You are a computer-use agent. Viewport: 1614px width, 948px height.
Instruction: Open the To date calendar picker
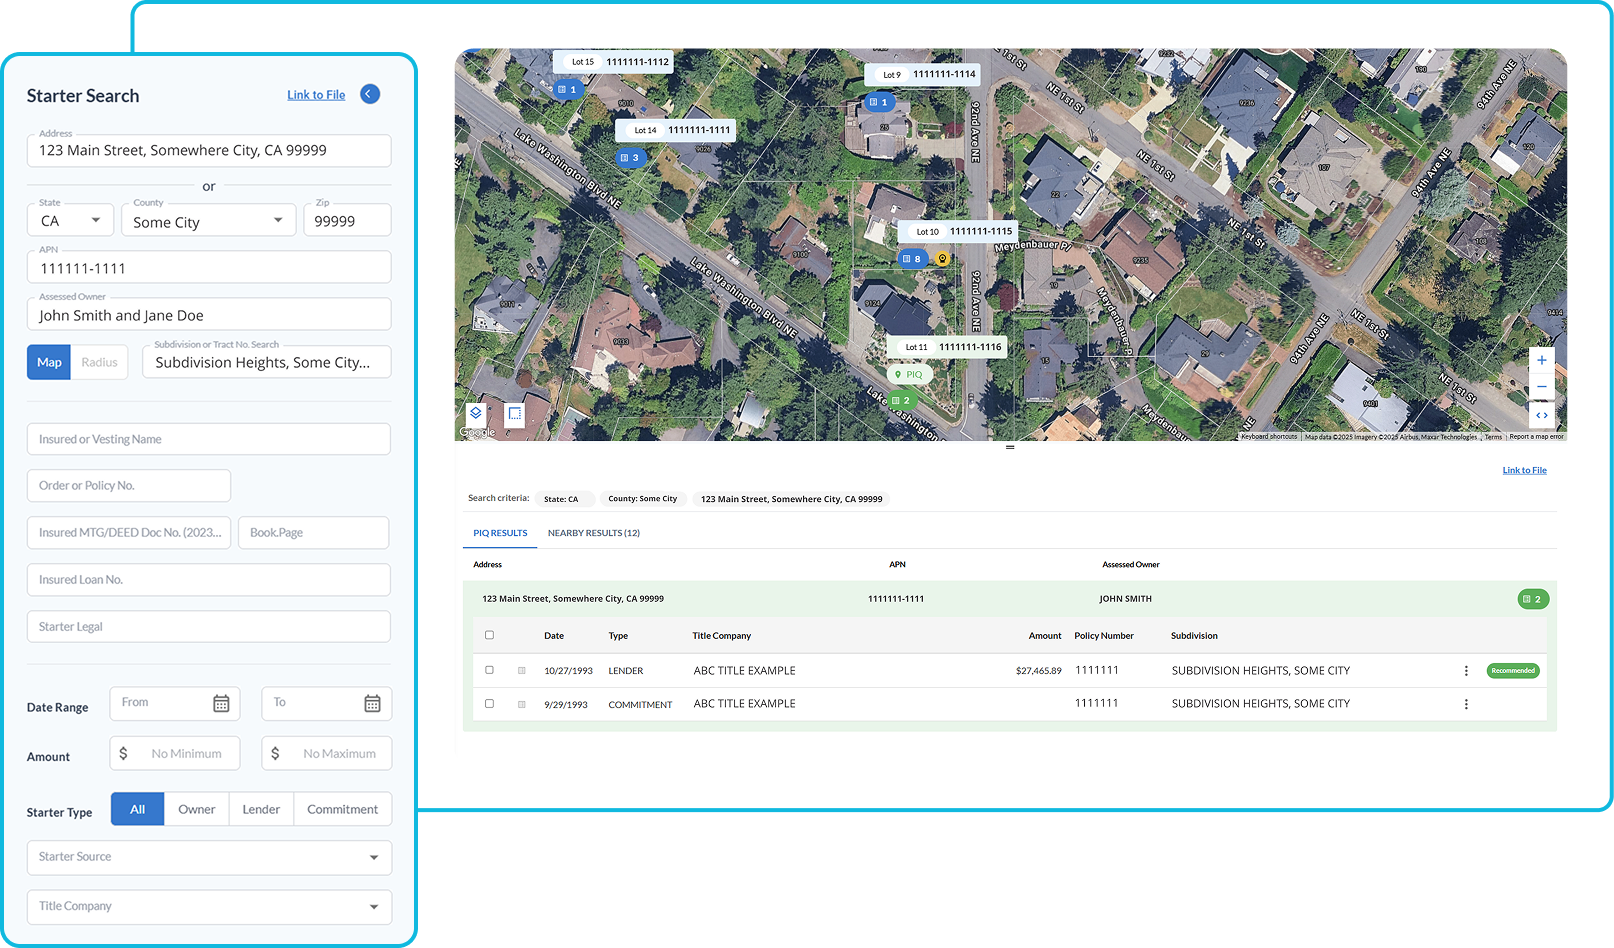click(x=372, y=704)
